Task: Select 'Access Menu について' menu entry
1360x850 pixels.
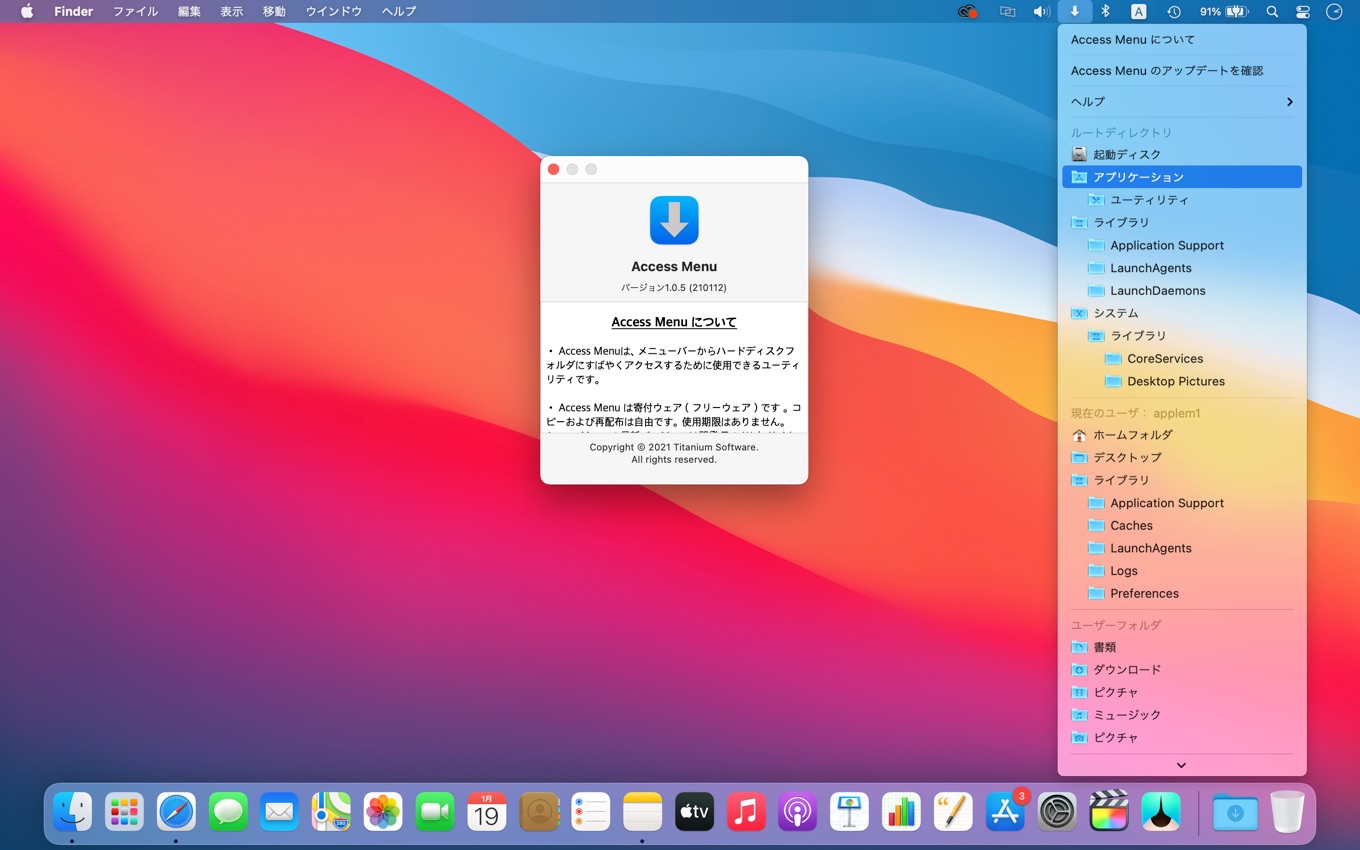Action: click(1182, 40)
